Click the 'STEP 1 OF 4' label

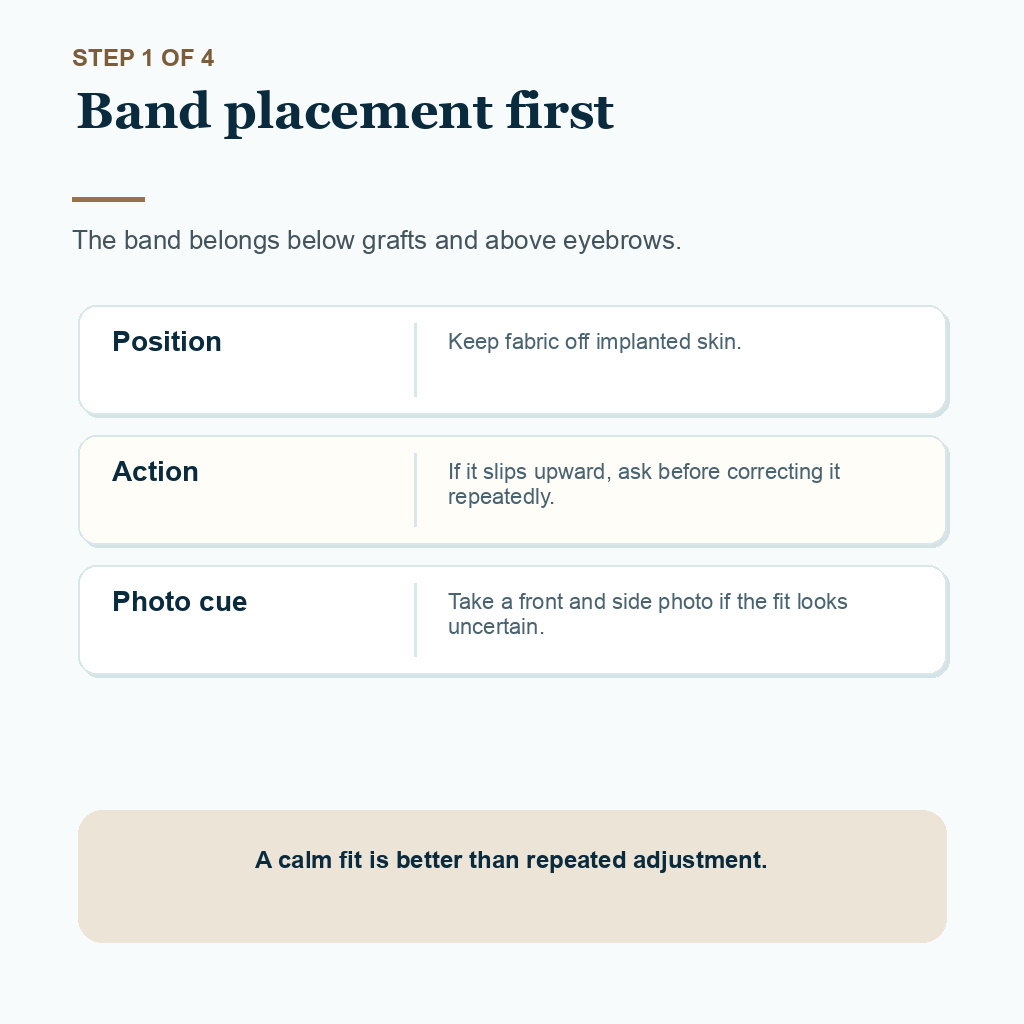(x=143, y=58)
